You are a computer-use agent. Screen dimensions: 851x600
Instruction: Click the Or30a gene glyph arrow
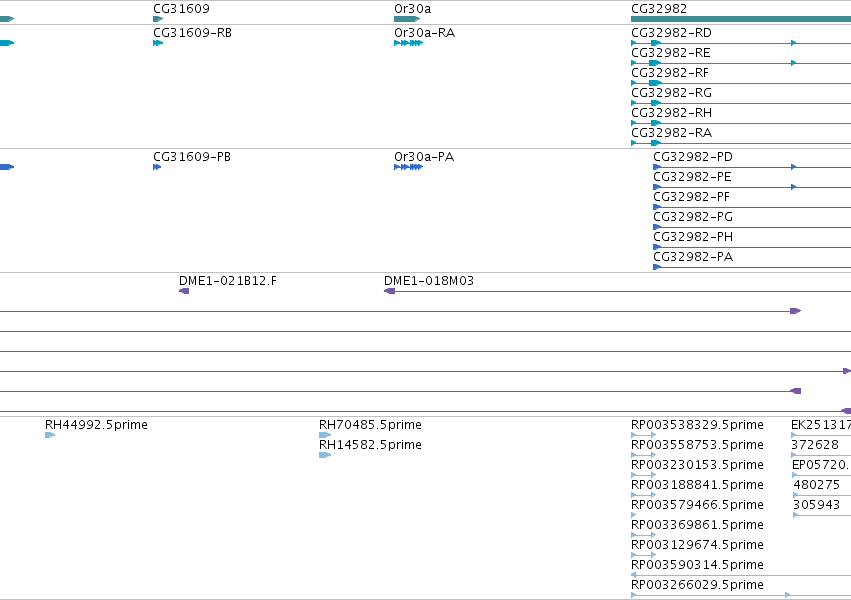pos(407,19)
